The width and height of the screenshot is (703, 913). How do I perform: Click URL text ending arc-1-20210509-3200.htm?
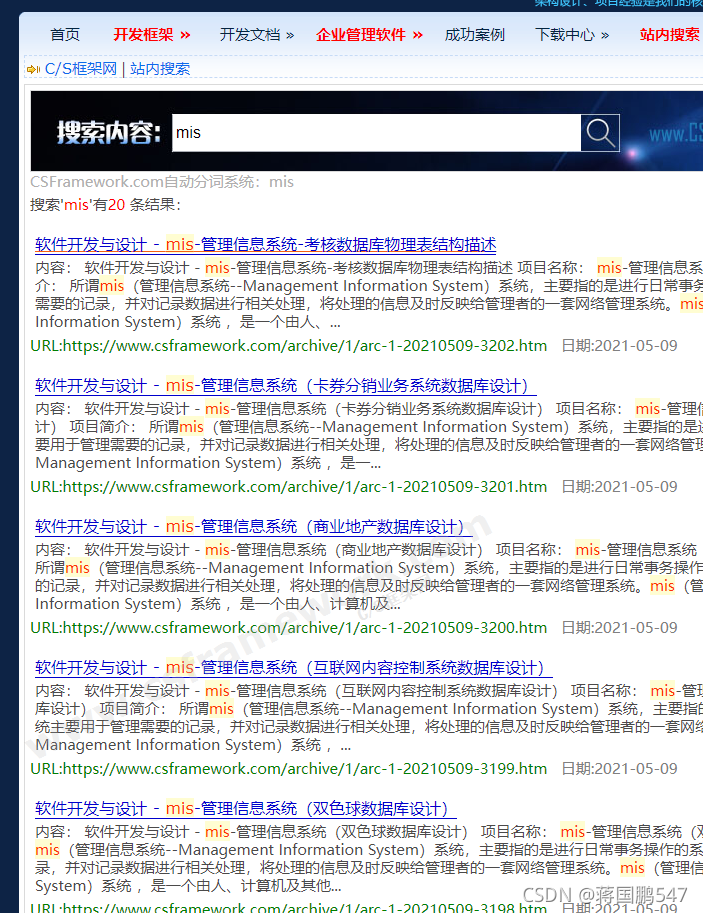coord(289,628)
